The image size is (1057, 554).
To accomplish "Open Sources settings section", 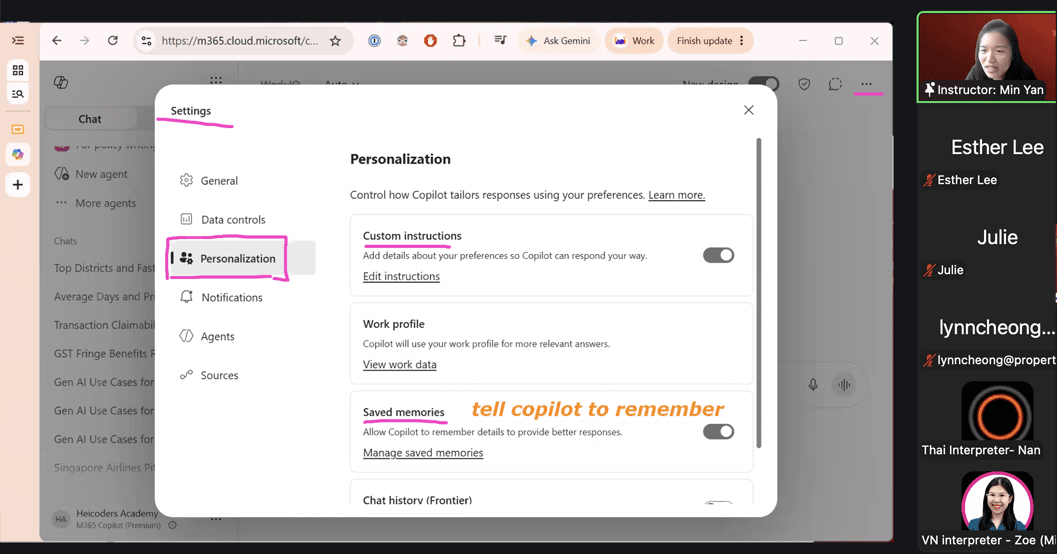I will click(x=241, y=375).
